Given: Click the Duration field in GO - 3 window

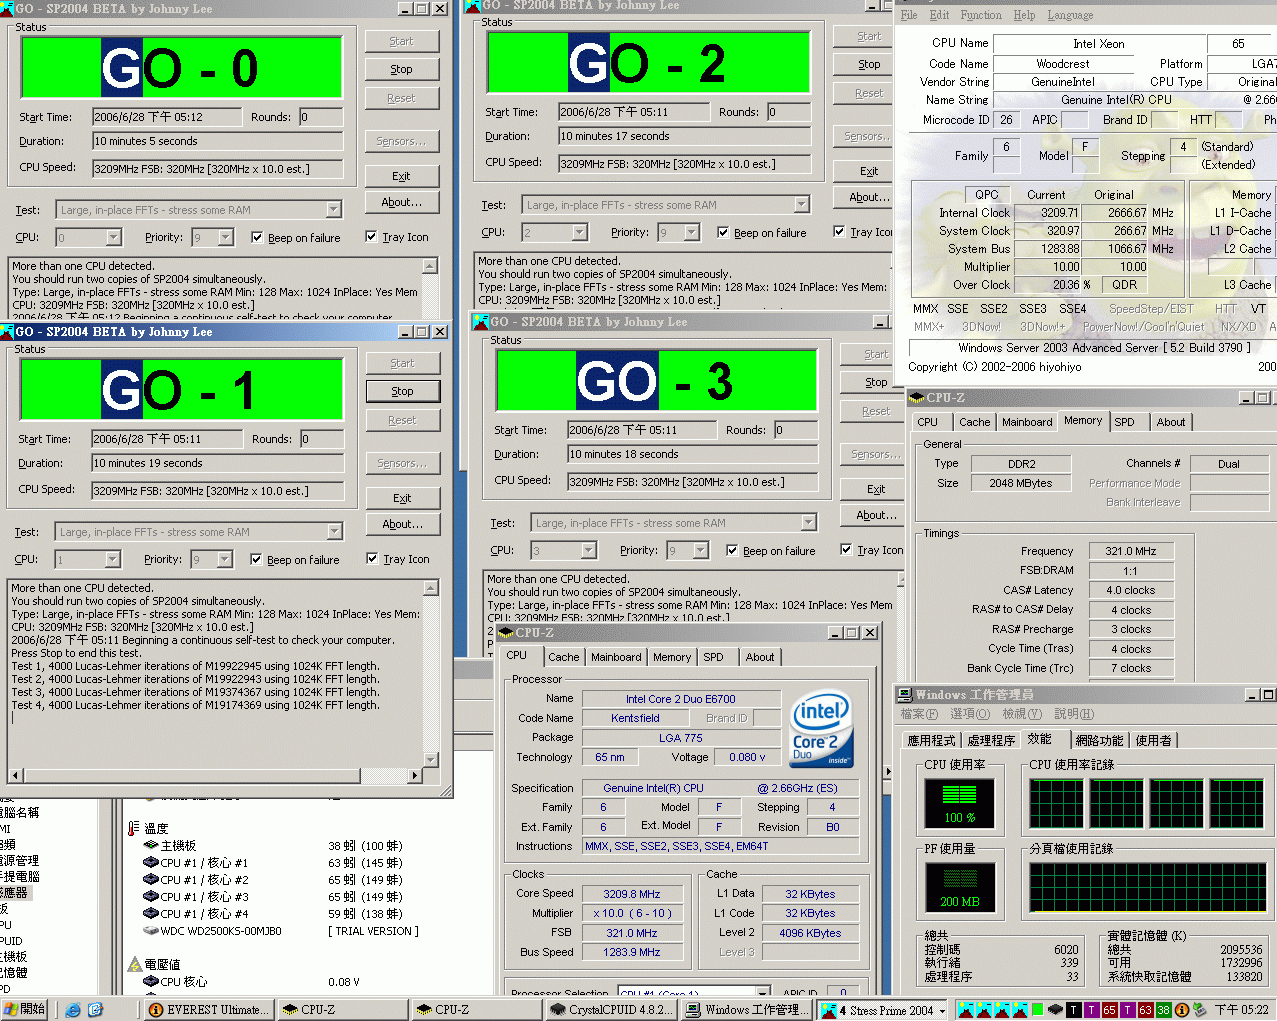Looking at the screenshot, I should (692, 454).
